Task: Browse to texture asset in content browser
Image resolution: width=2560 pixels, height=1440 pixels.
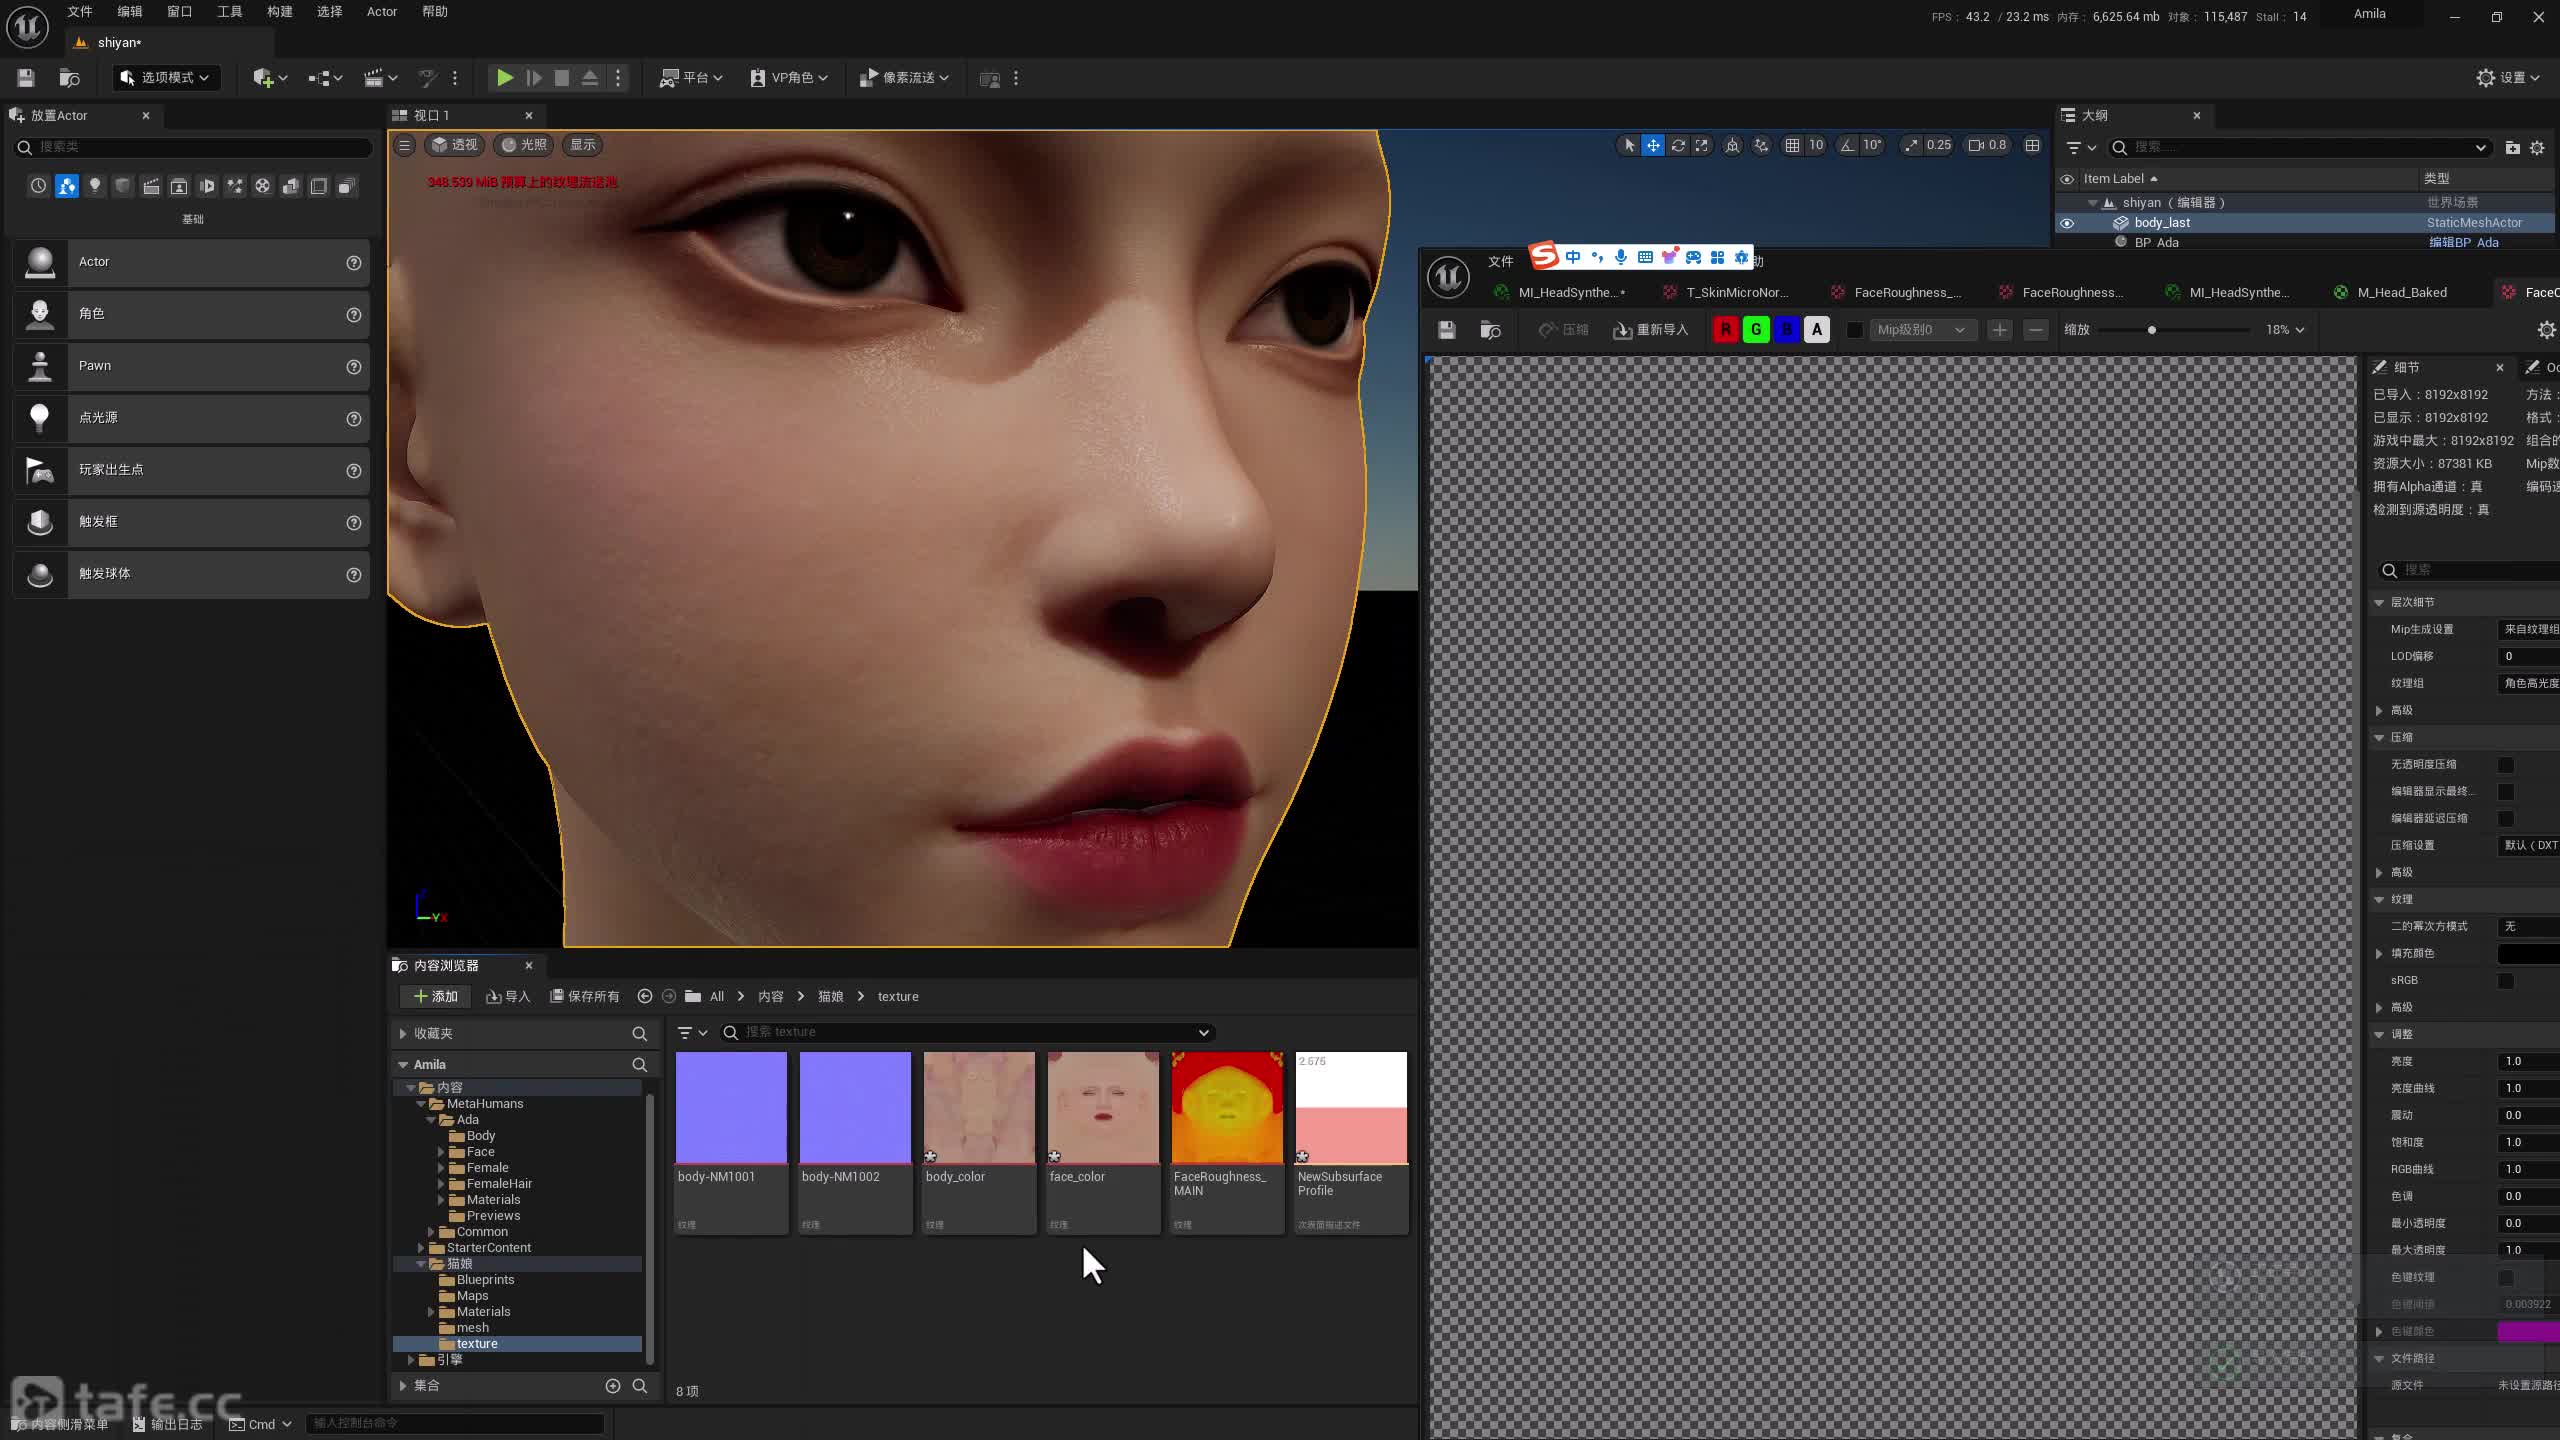Action: (x=1490, y=330)
